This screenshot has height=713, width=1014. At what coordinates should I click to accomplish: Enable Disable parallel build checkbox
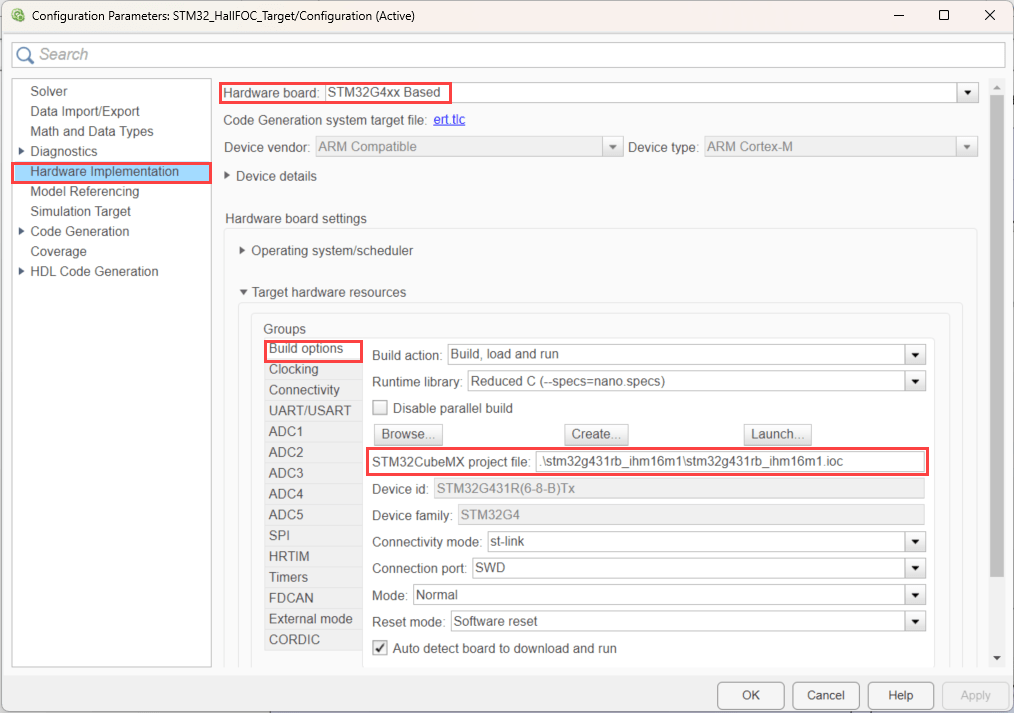(x=380, y=408)
